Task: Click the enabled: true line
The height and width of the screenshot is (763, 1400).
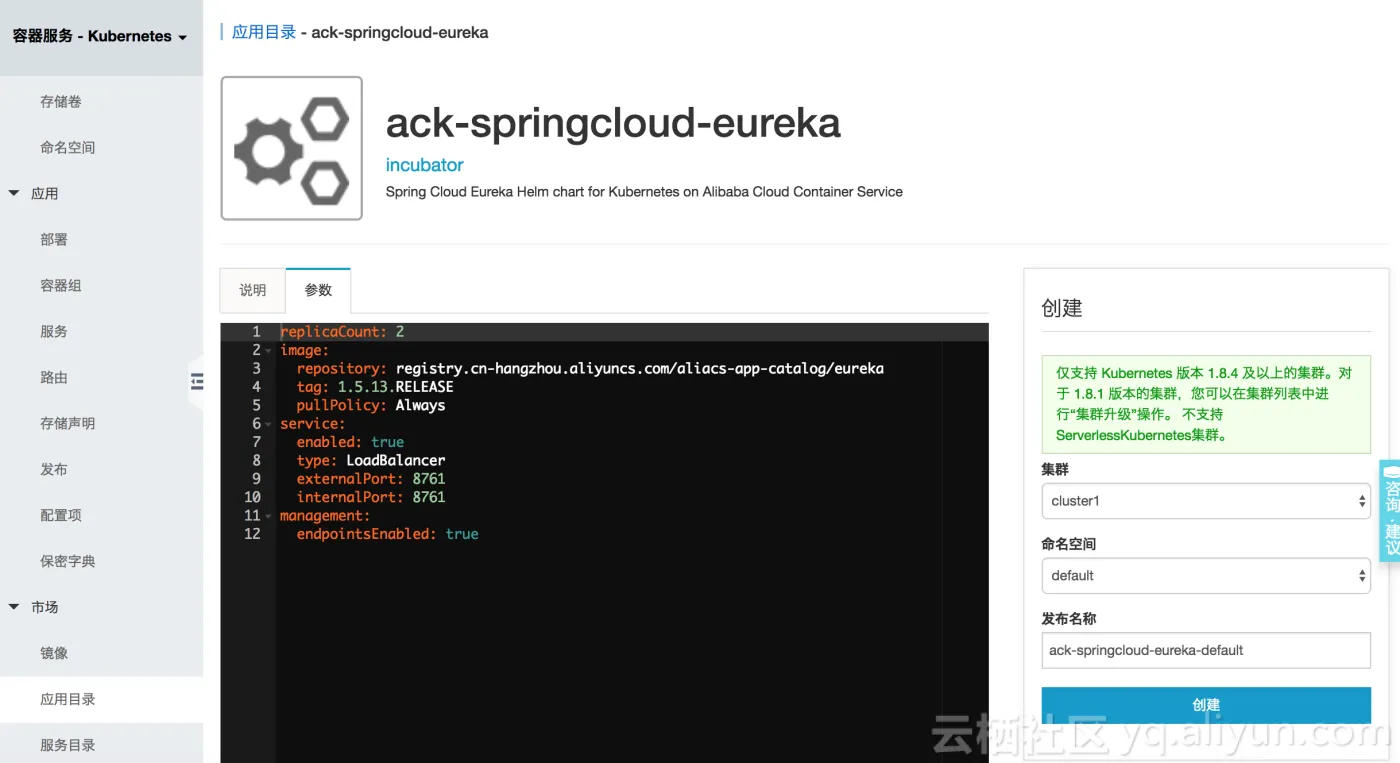Action: tap(350, 442)
